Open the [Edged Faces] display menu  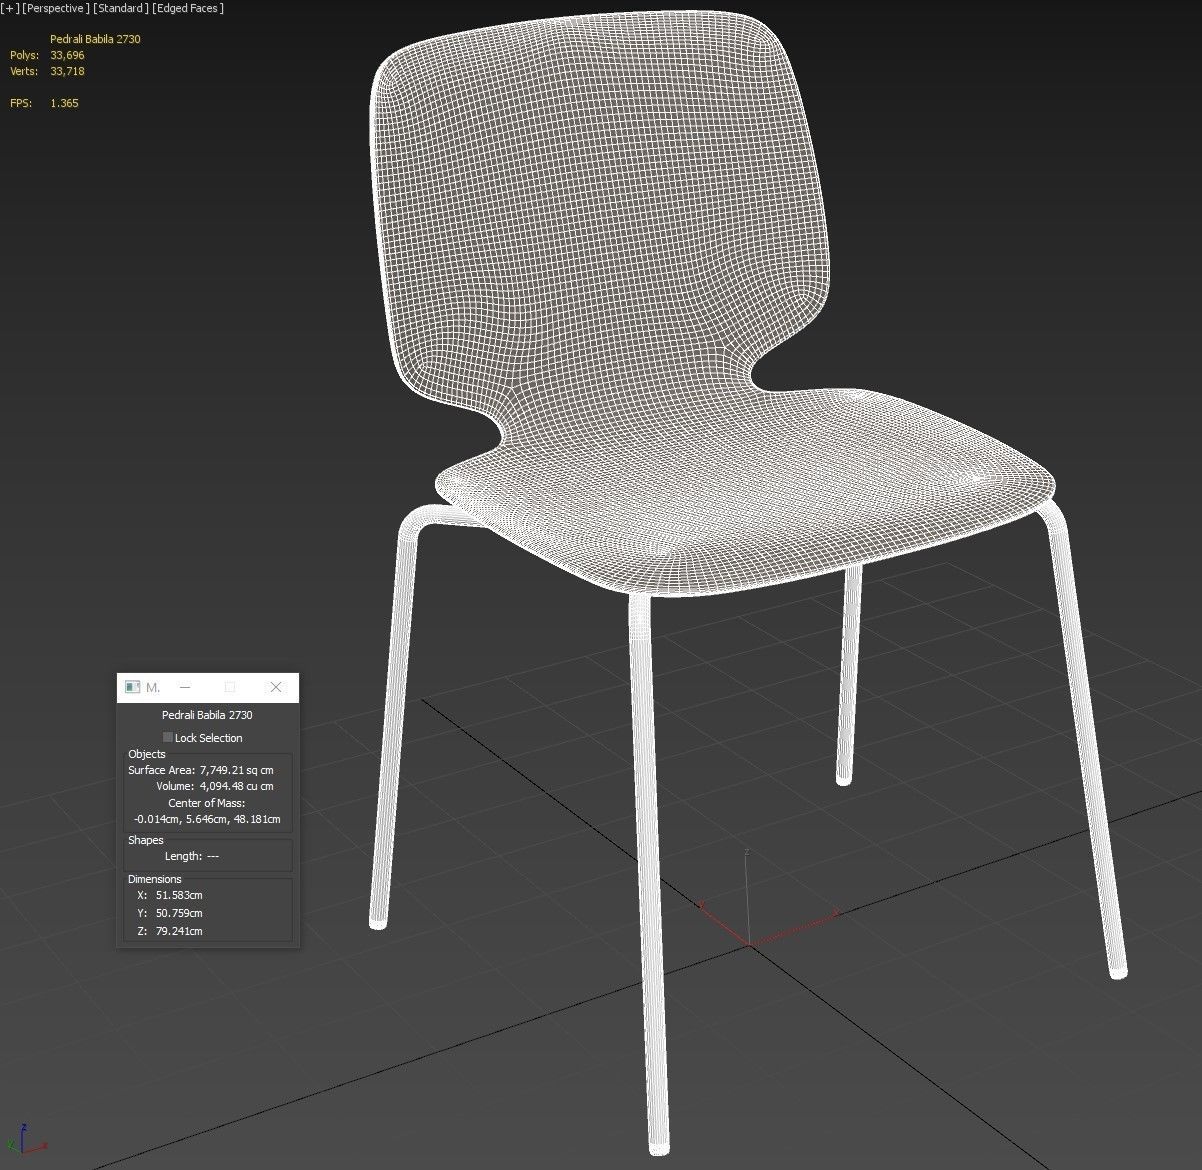coord(188,8)
